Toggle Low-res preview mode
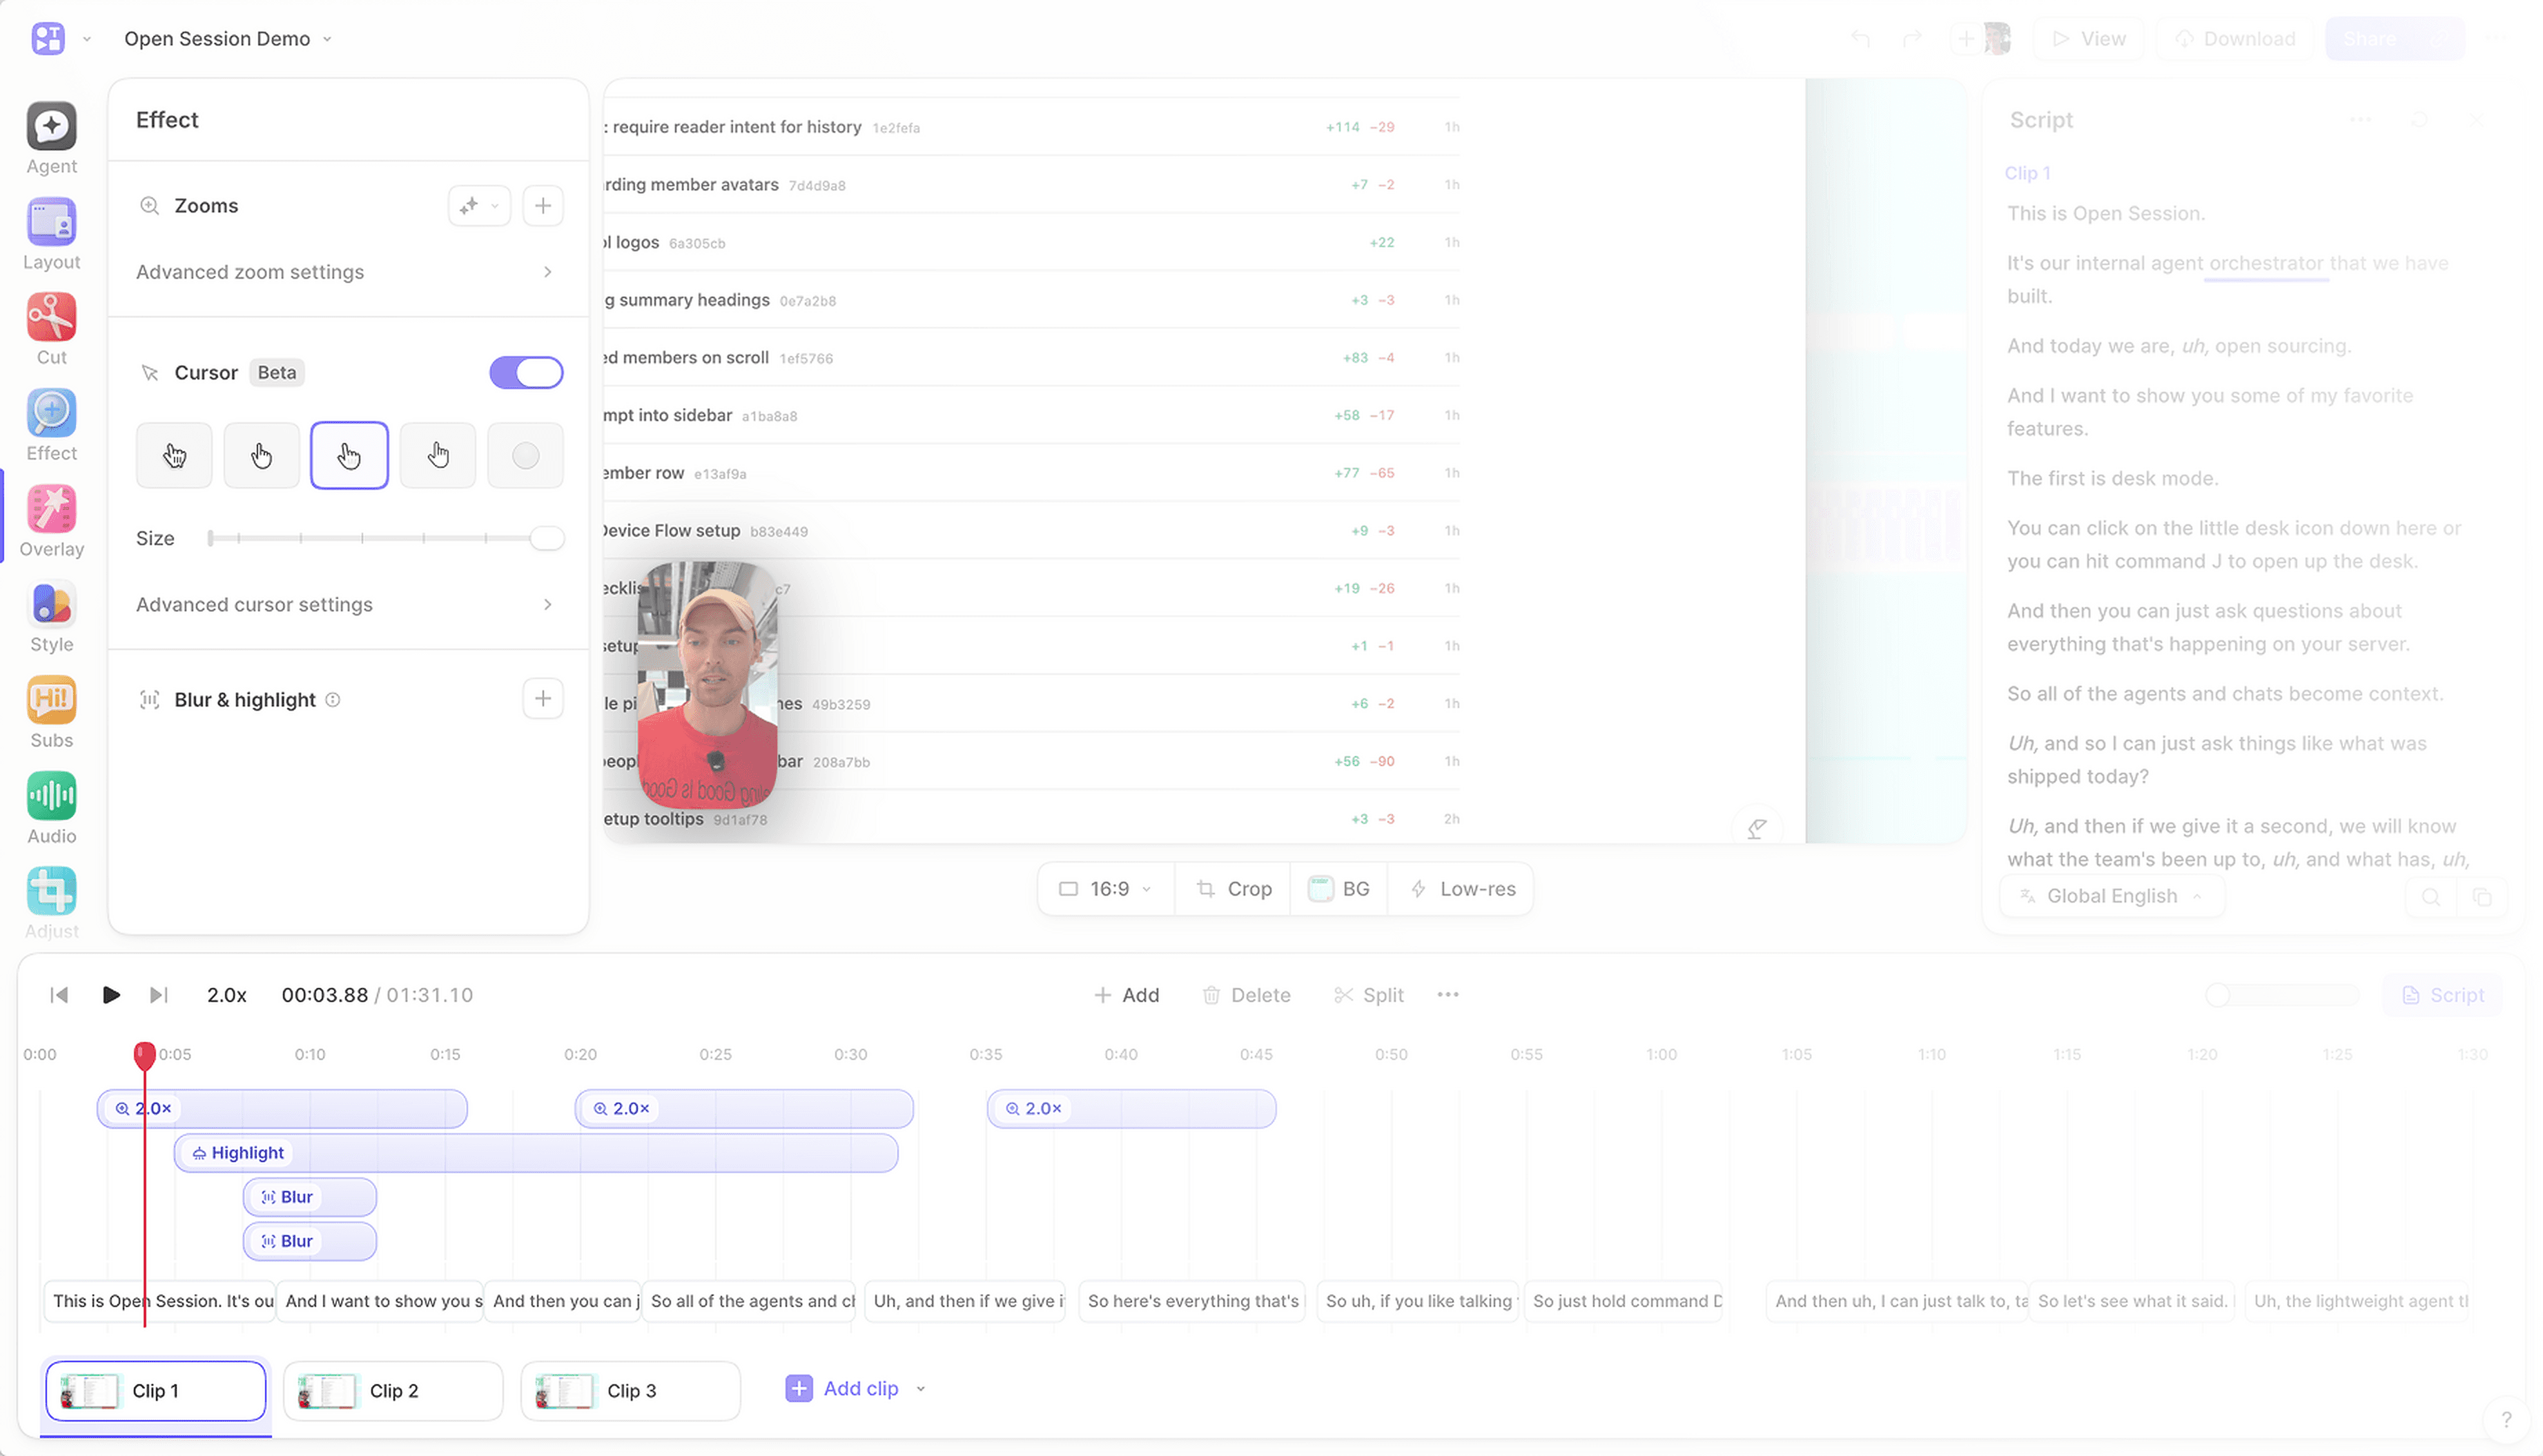 [x=1462, y=889]
